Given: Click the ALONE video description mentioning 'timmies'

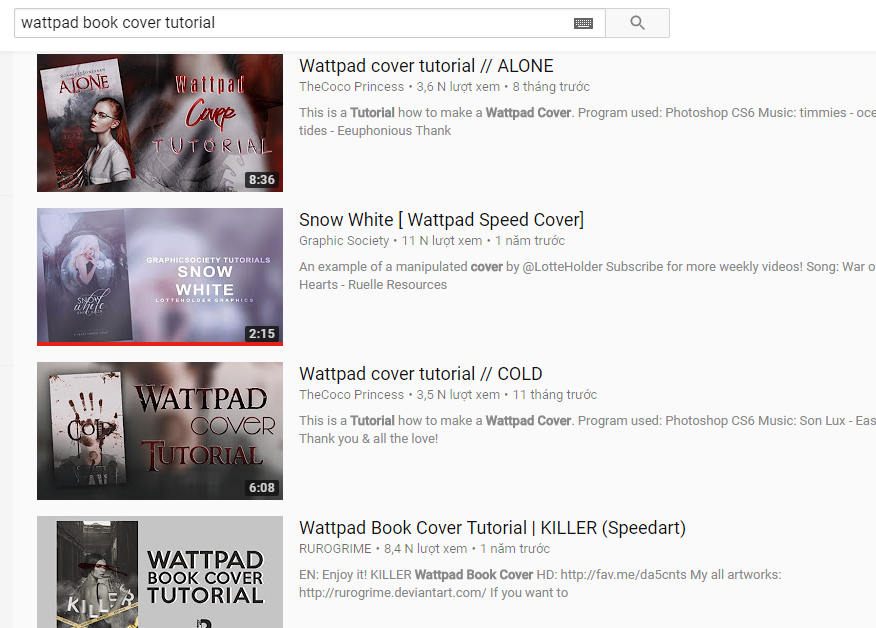Looking at the screenshot, I should pos(587,121).
